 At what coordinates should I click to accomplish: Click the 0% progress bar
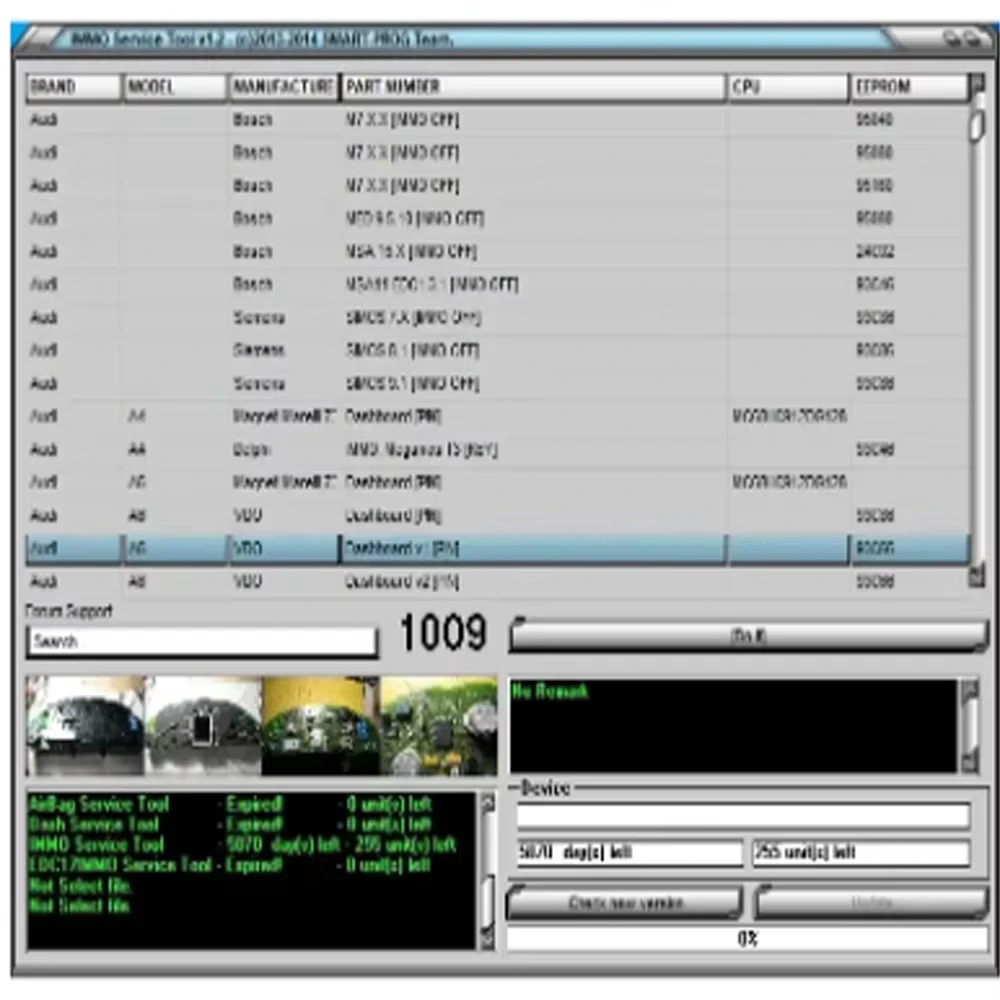747,939
